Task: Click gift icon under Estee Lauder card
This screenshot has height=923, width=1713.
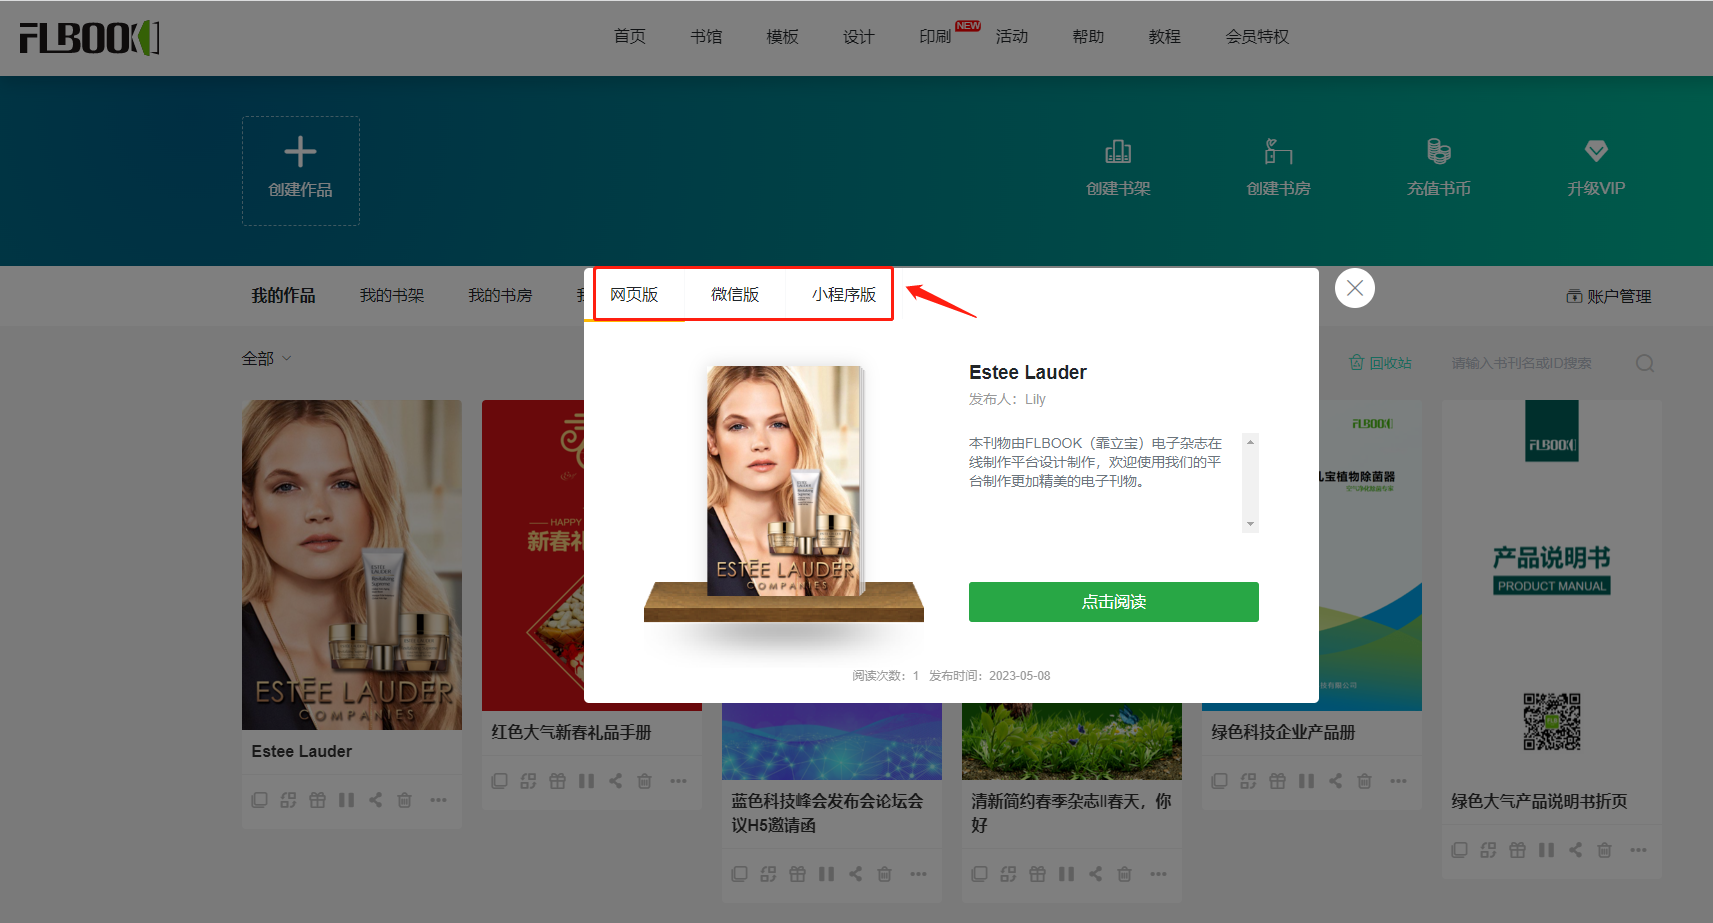Action: pyautogui.click(x=317, y=800)
